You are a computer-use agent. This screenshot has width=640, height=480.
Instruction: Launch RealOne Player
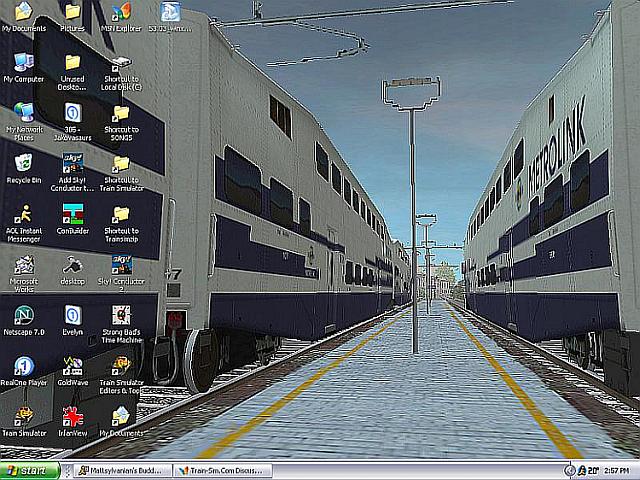(24, 371)
